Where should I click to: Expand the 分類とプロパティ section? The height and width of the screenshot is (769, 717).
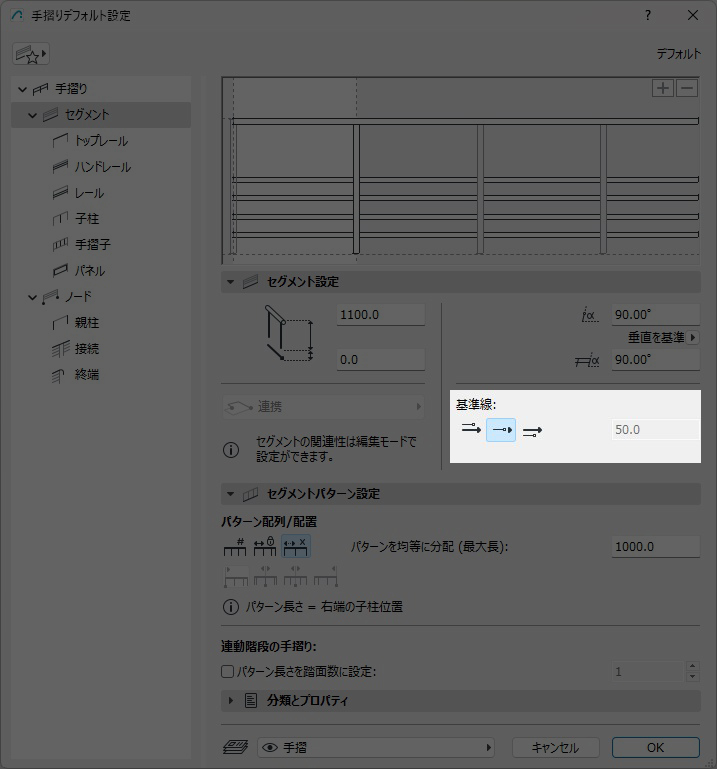click(x=230, y=701)
